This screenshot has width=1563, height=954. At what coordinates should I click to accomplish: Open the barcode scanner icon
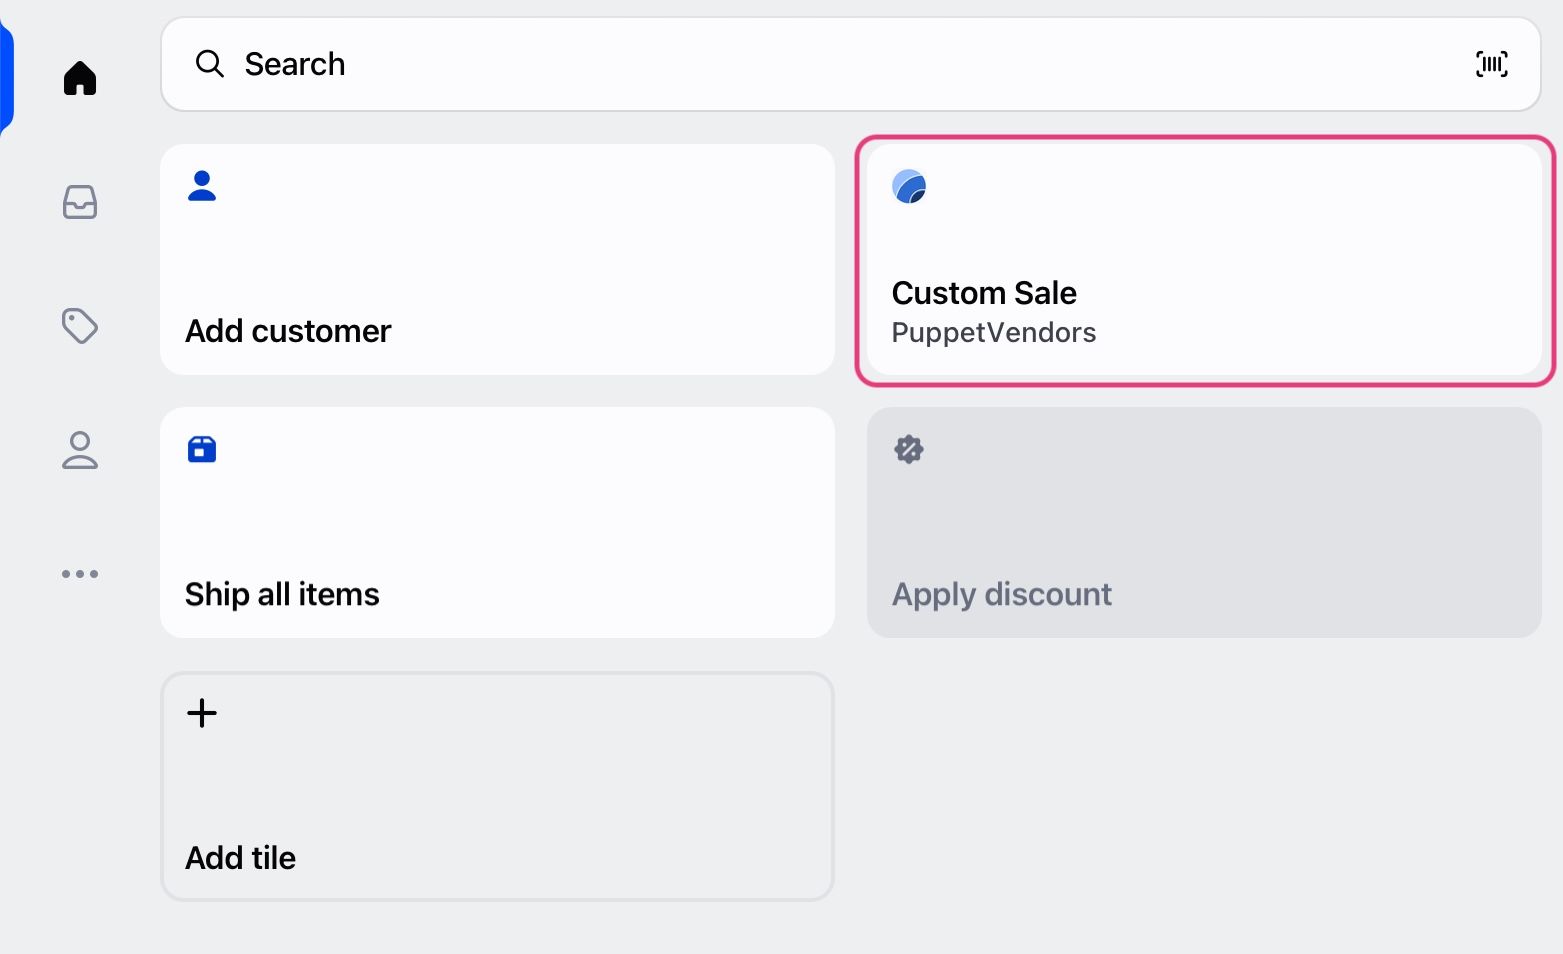tap(1491, 64)
